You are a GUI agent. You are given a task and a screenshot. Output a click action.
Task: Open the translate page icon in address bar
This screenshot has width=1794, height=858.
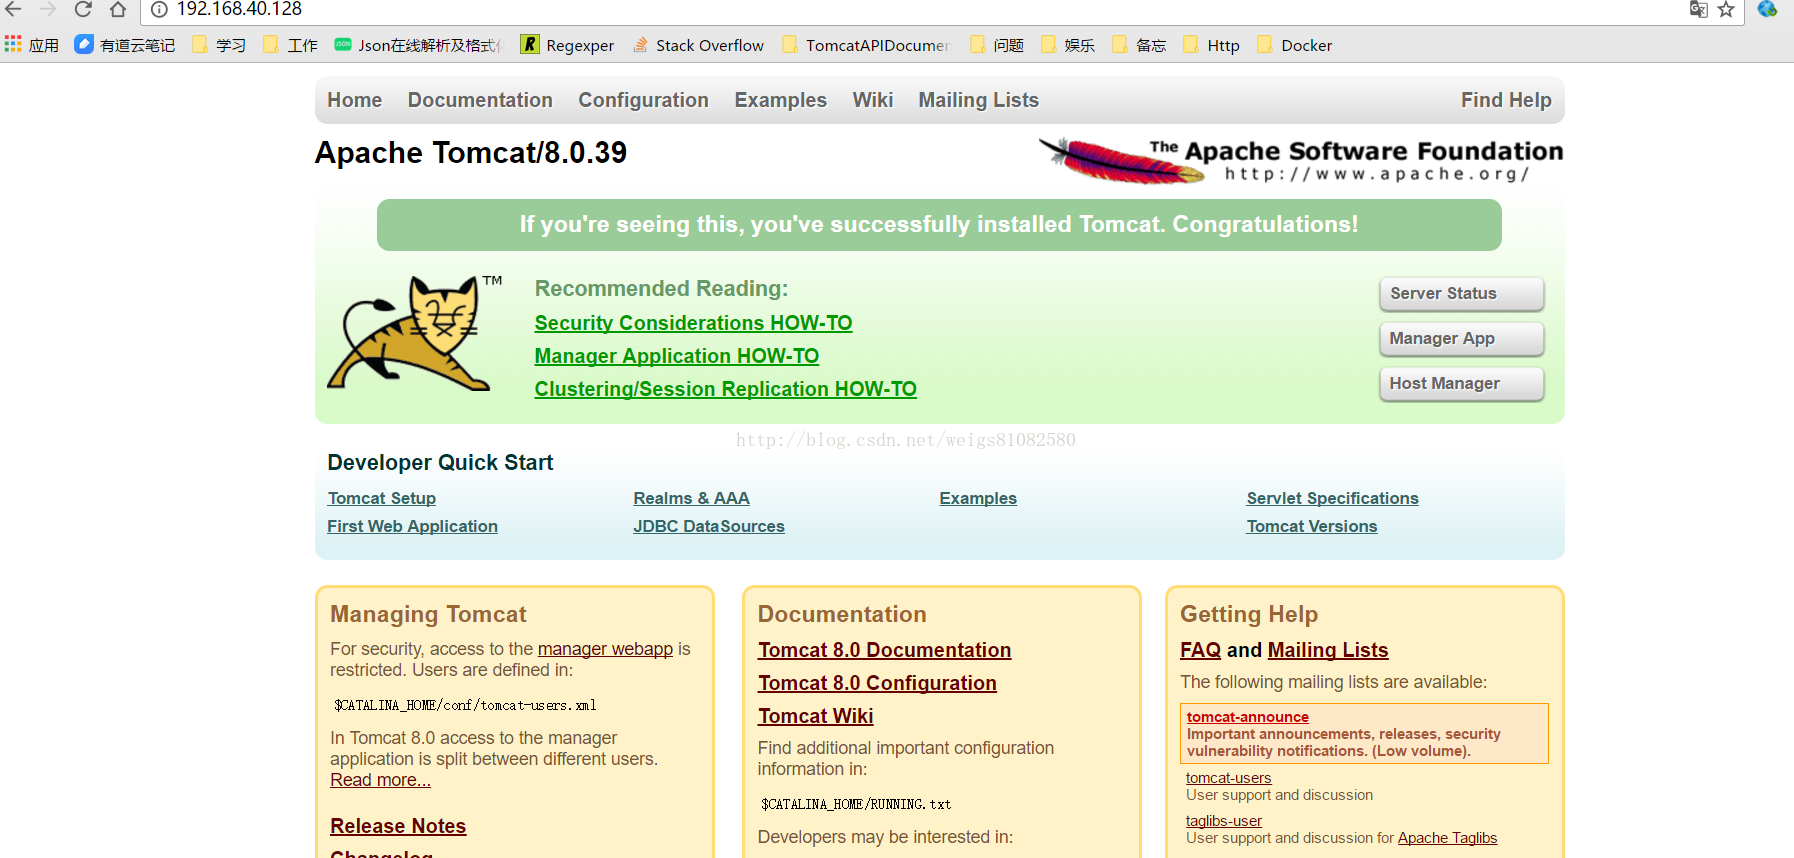click(x=1698, y=9)
